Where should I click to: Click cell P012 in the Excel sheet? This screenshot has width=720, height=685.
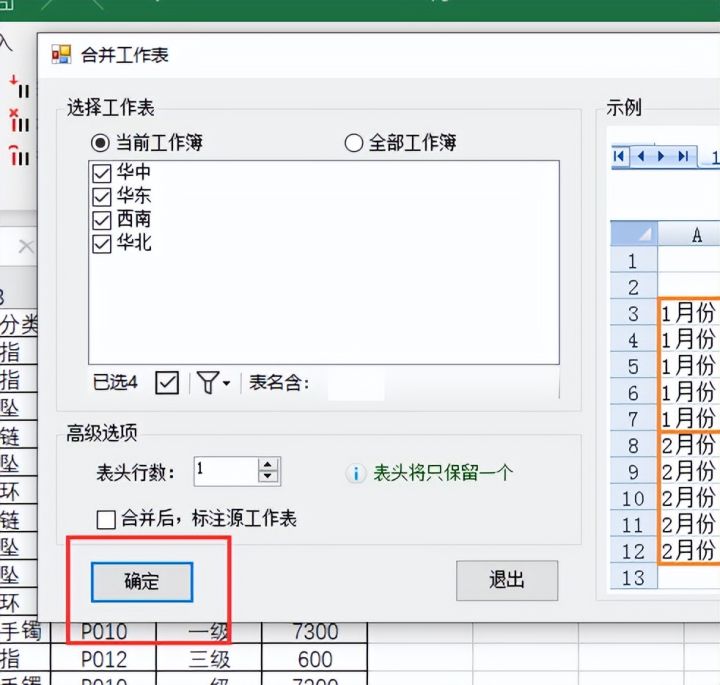(x=104, y=659)
